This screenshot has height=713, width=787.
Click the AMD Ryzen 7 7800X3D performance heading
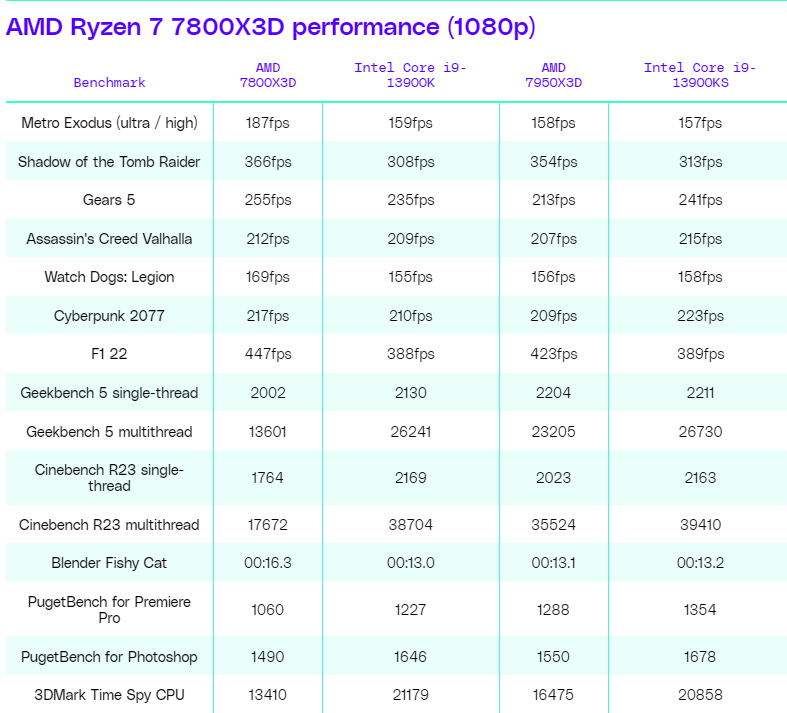tap(271, 27)
